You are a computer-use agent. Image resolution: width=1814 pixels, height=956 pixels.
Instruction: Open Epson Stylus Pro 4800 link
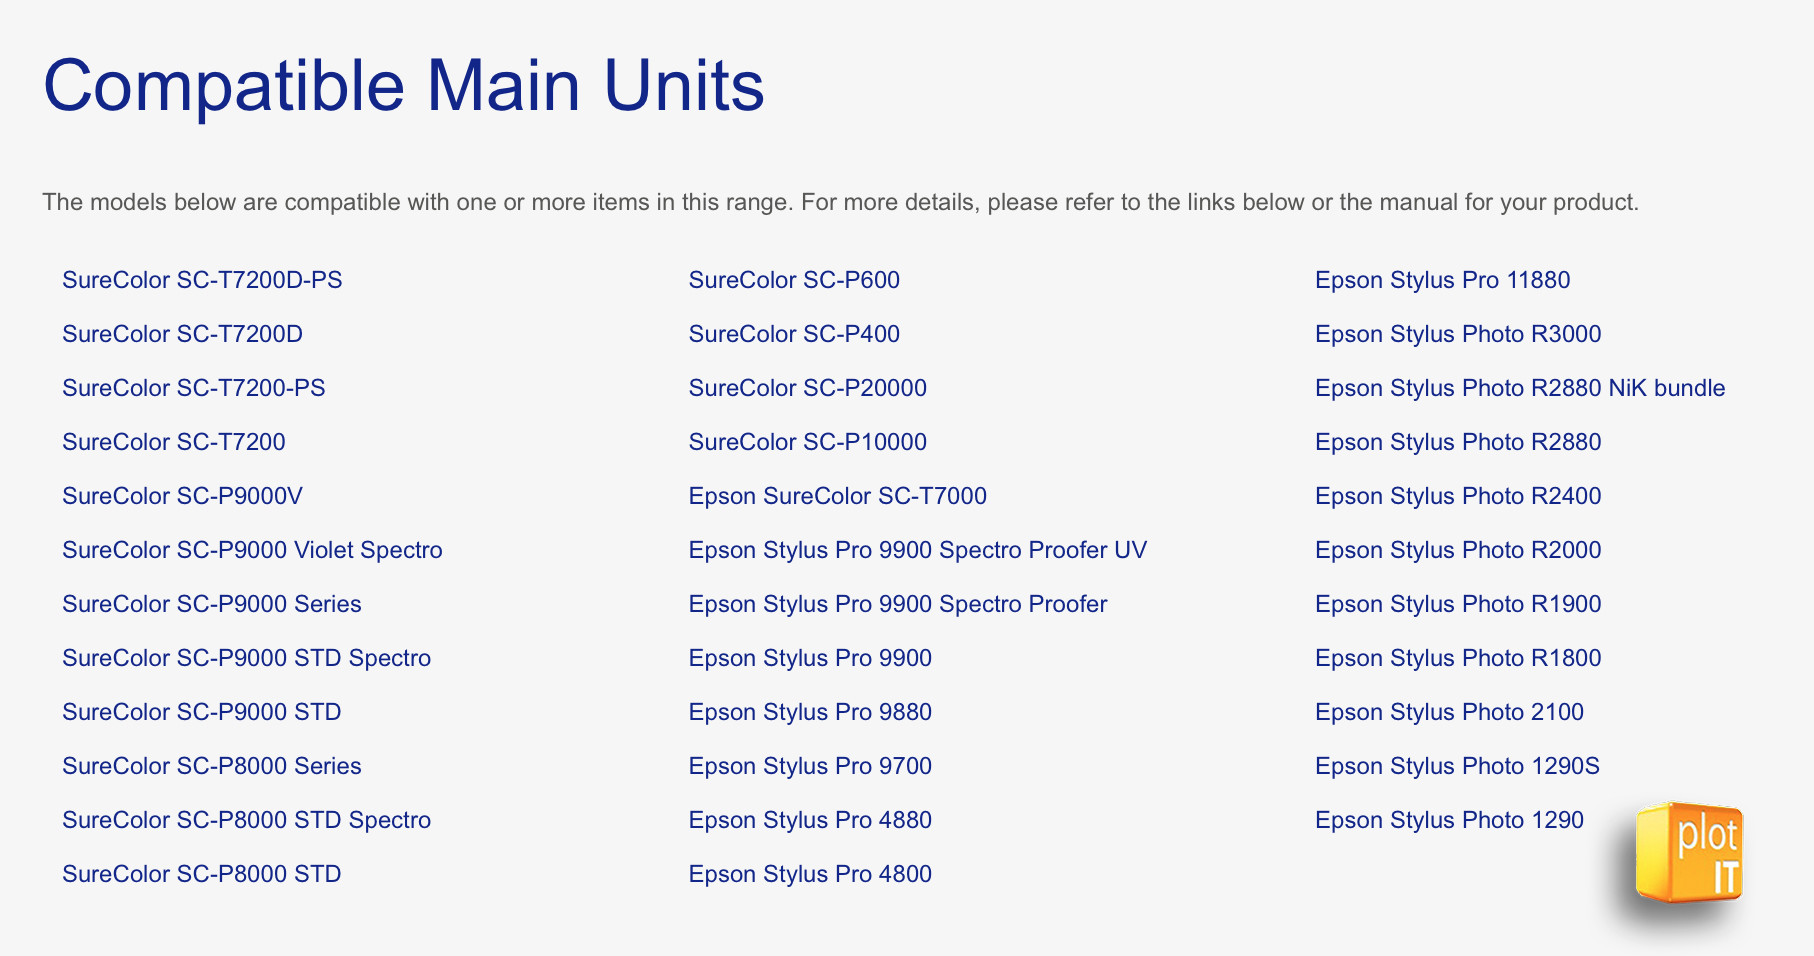point(810,874)
